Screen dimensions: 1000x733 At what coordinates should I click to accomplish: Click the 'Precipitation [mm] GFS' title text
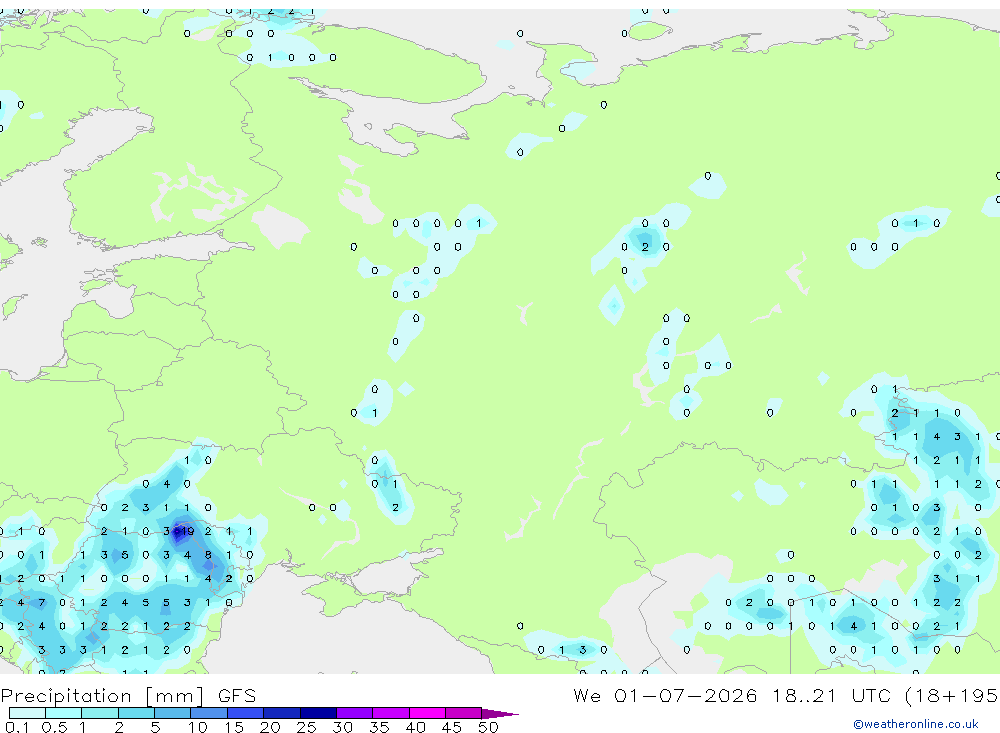coord(128,696)
